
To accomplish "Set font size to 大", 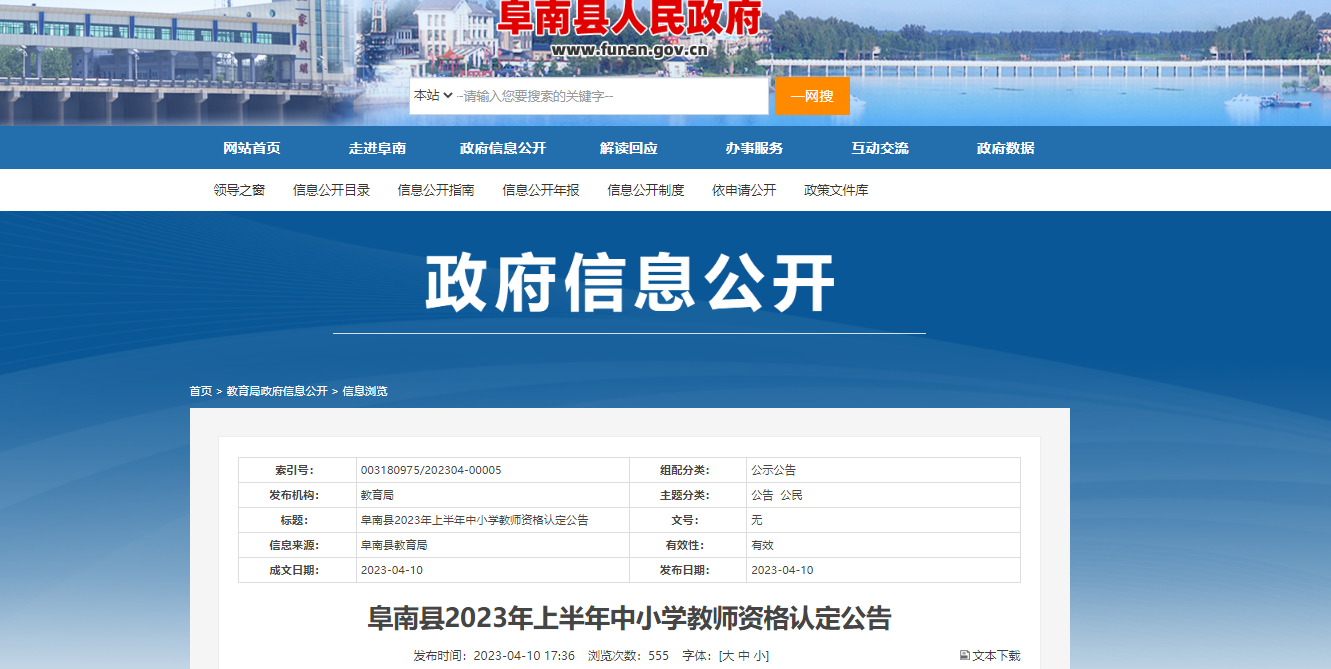I will click(728, 656).
